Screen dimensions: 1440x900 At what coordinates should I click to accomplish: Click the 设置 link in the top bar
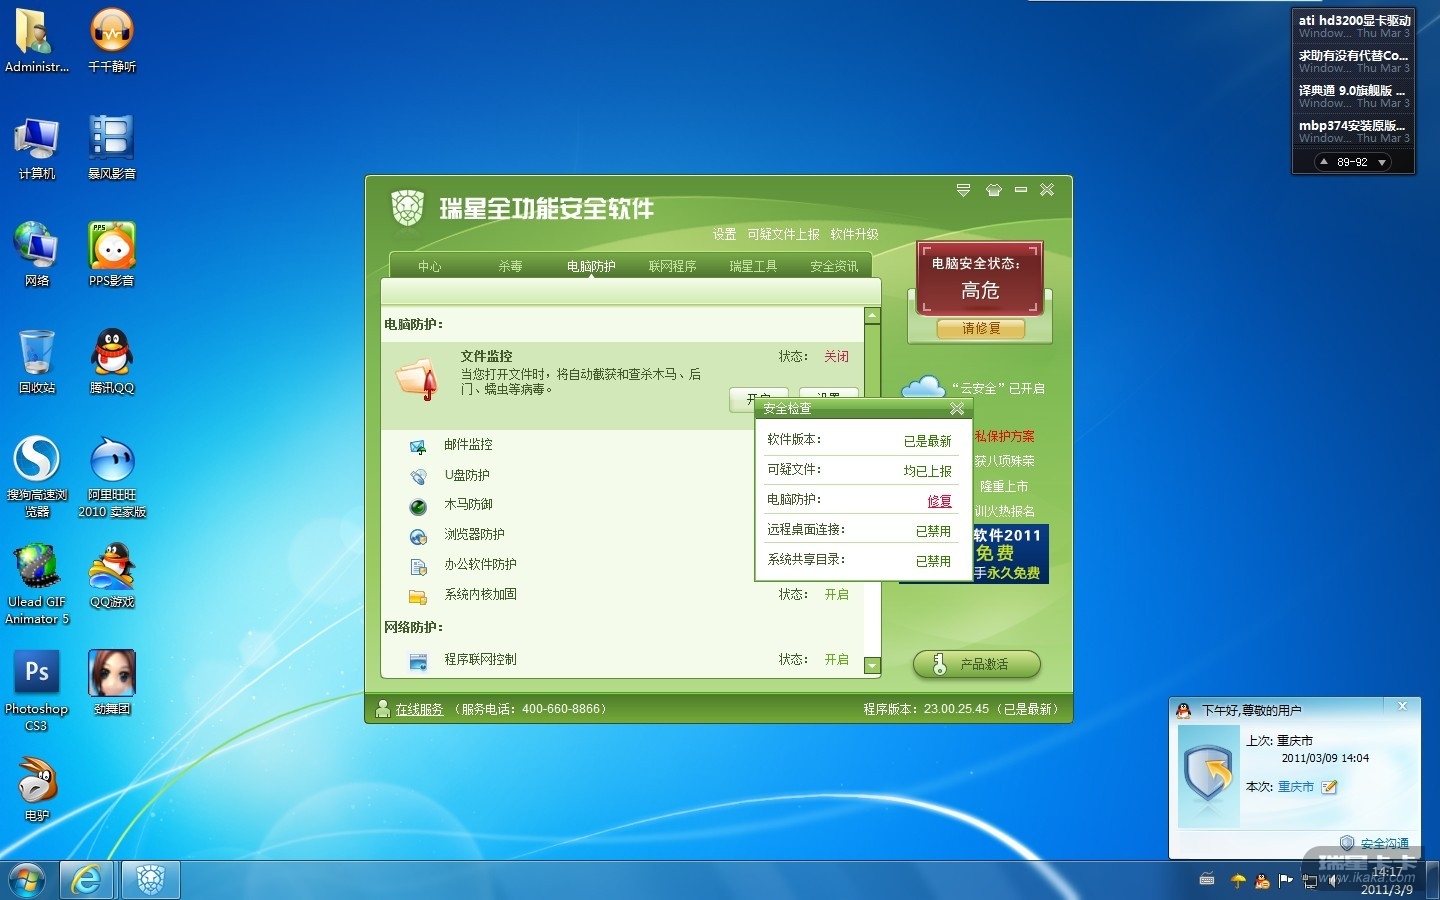pos(724,234)
